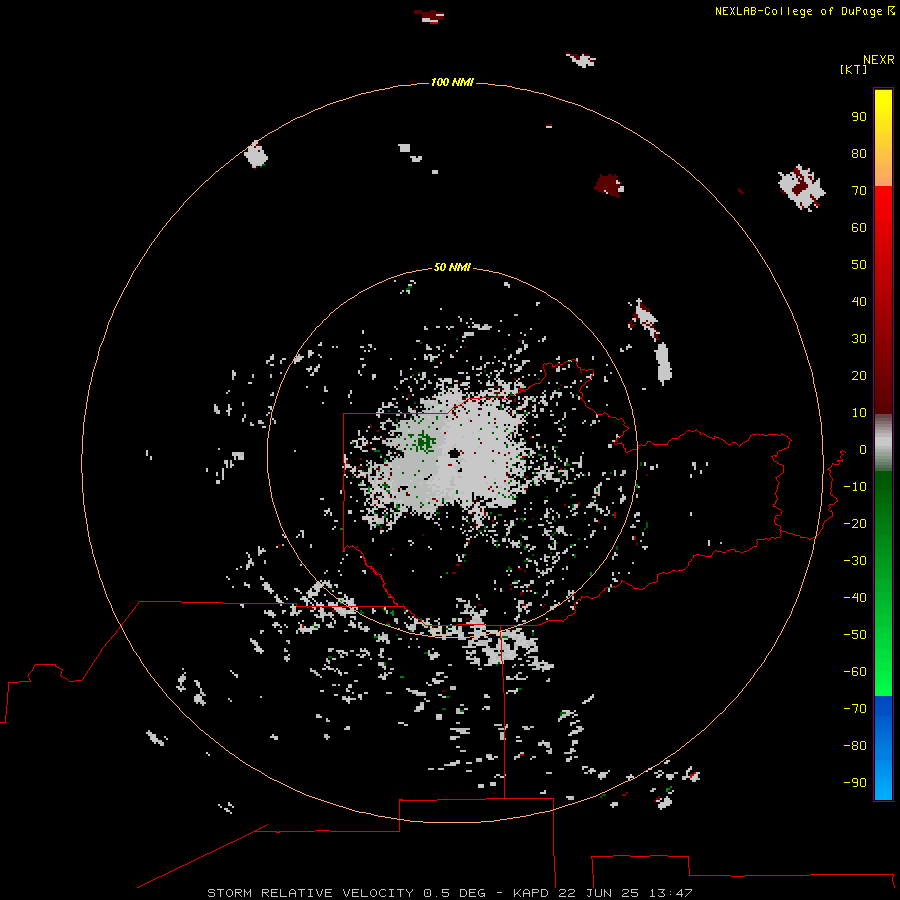Click the 20 knot scale label
This screenshot has height=900, width=900.
(859, 375)
